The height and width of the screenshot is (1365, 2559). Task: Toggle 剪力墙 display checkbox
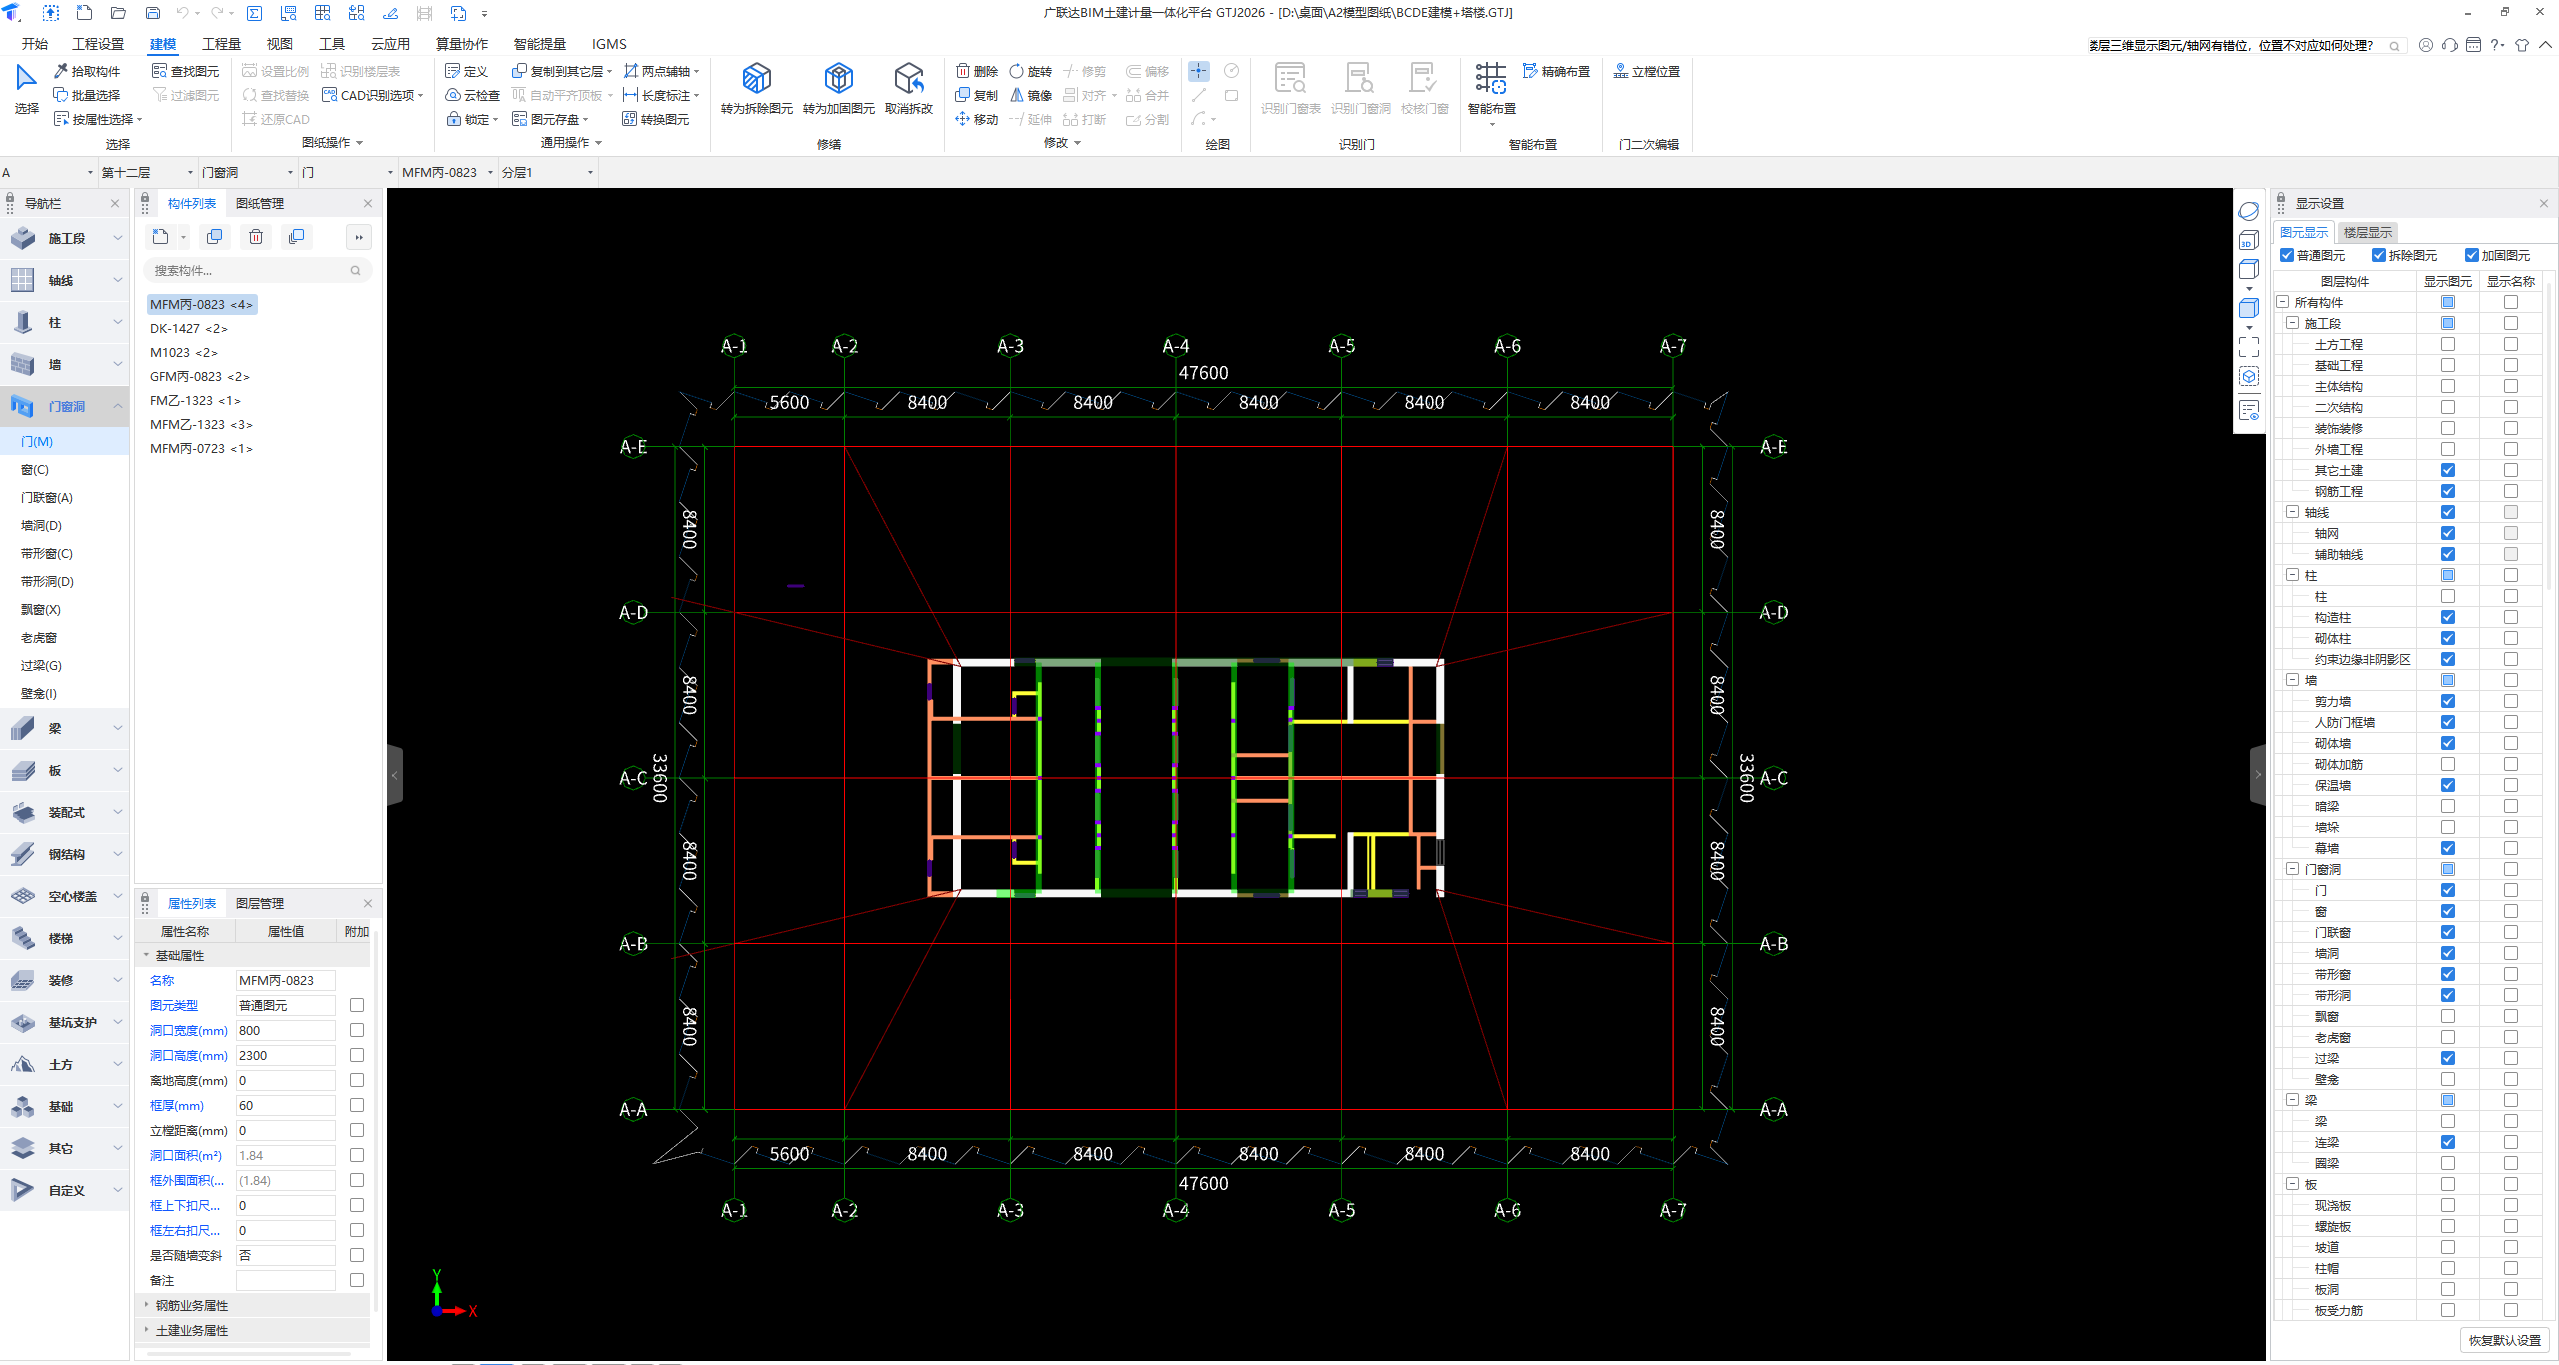tap(2447, 701)
